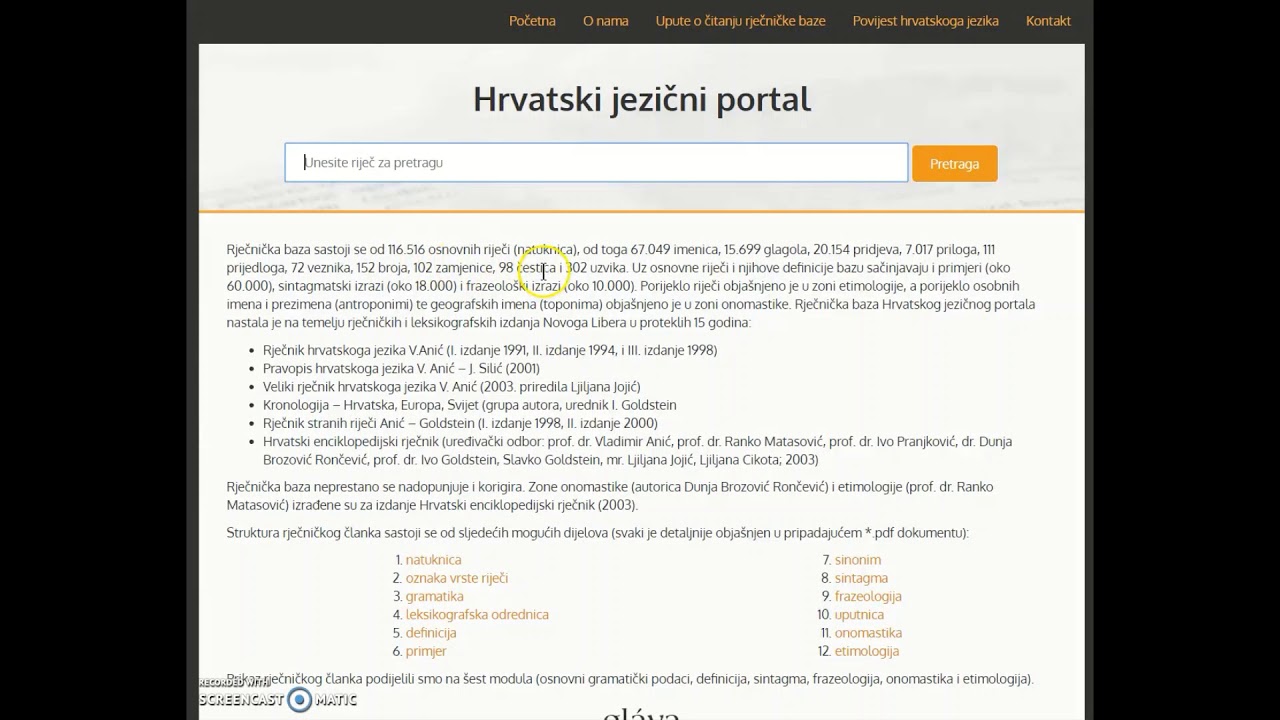
Task: Open the onomastika link
Action: pyautogui.click(x=868, y=633)
